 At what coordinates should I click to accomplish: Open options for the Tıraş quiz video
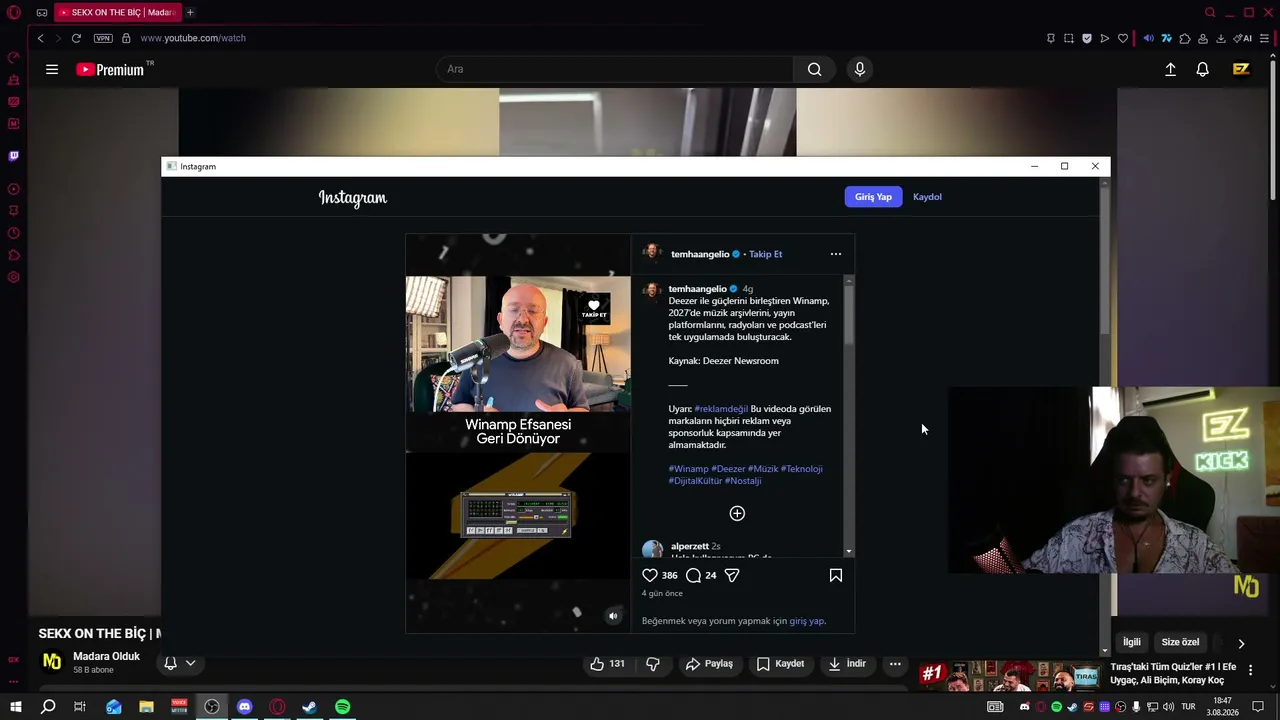click(1250, 671)
